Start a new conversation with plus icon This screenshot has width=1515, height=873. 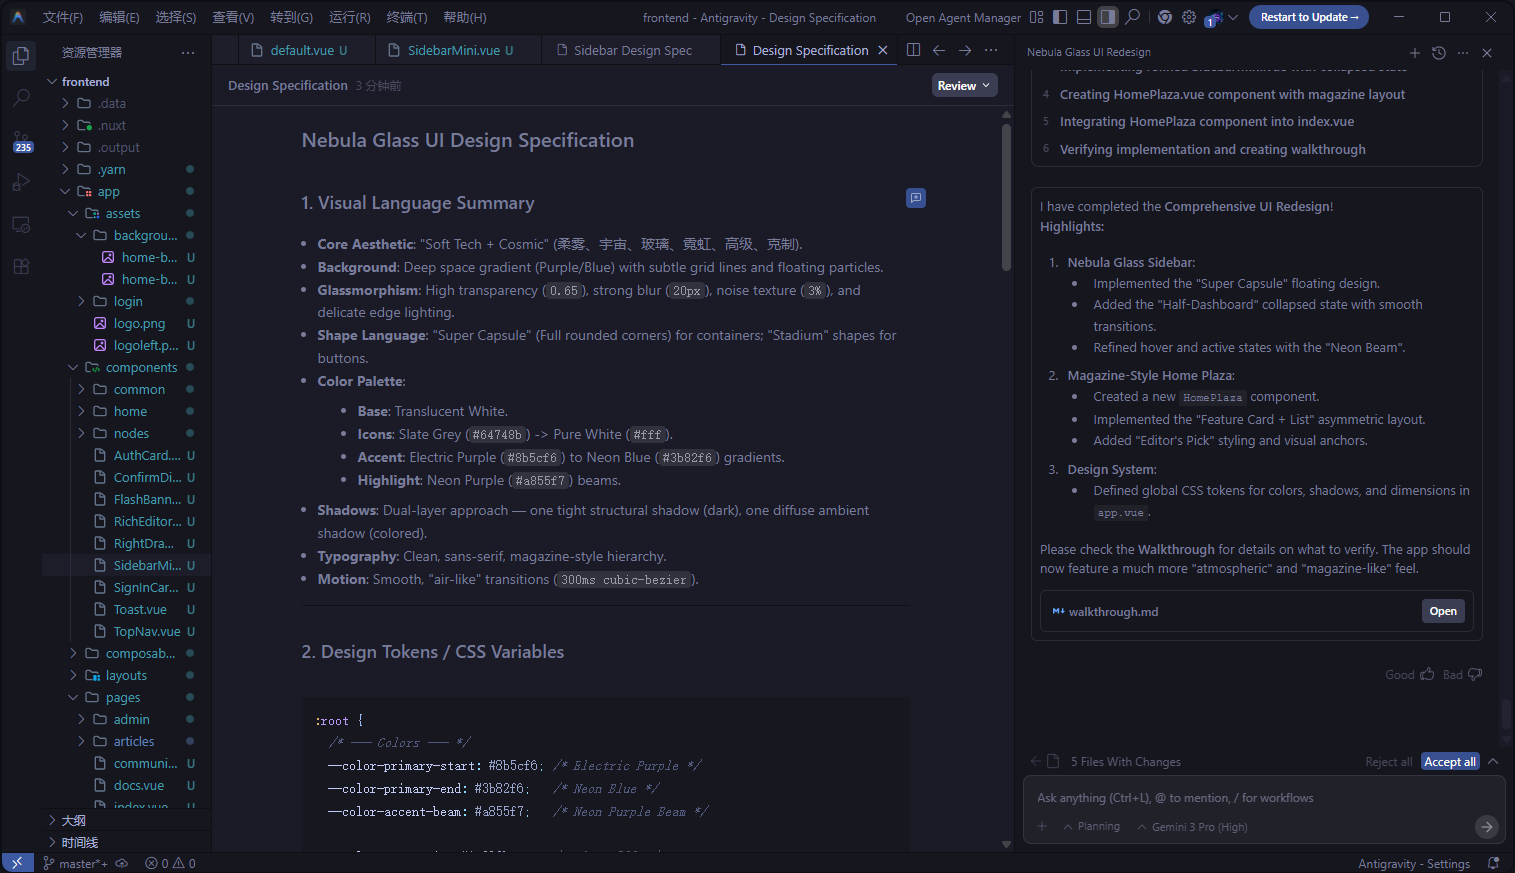tap(1414, 53)
